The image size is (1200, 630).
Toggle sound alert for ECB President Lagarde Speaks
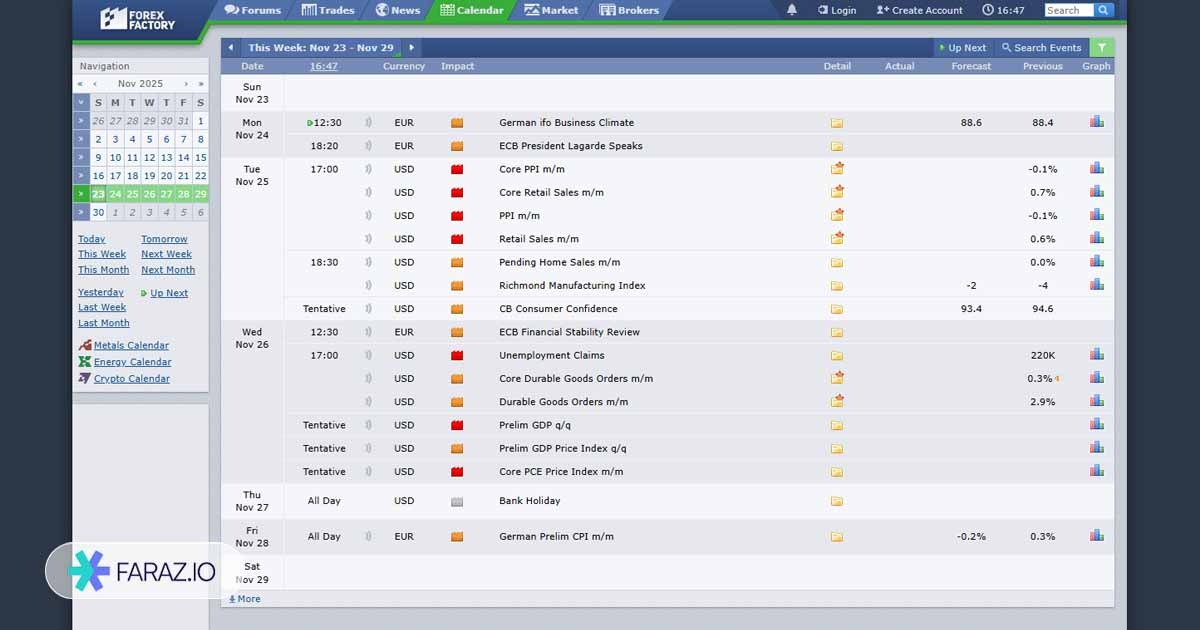tap(368, 146)
